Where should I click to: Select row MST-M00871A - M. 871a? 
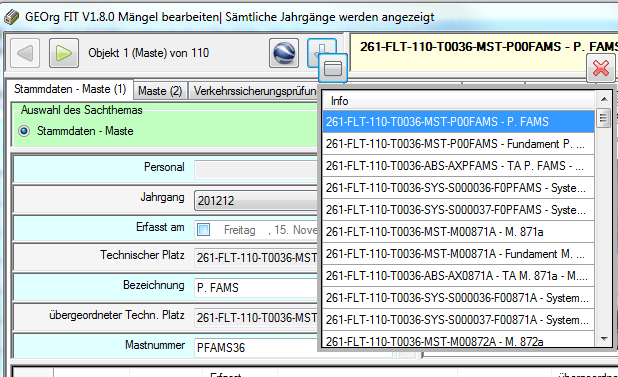point(458,232)
